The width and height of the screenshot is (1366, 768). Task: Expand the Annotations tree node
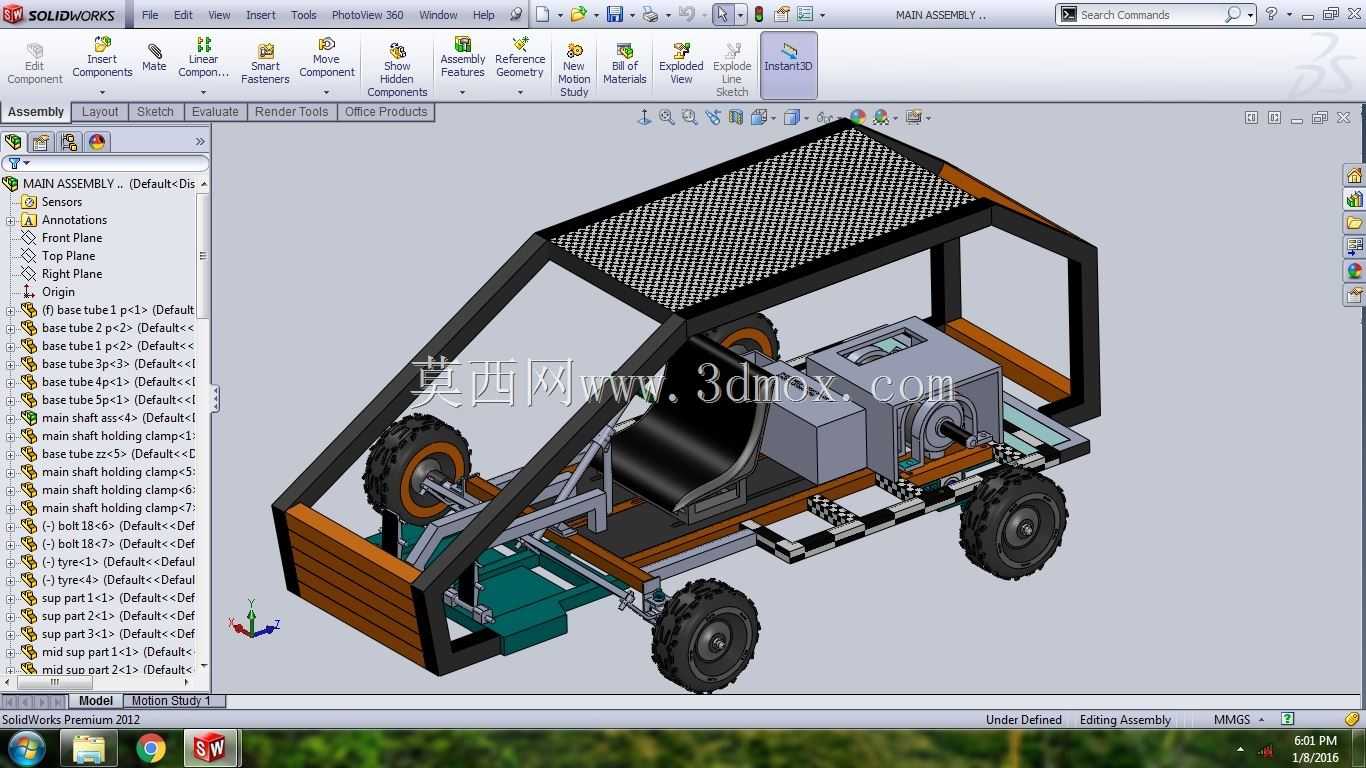(x=11, y=220)
